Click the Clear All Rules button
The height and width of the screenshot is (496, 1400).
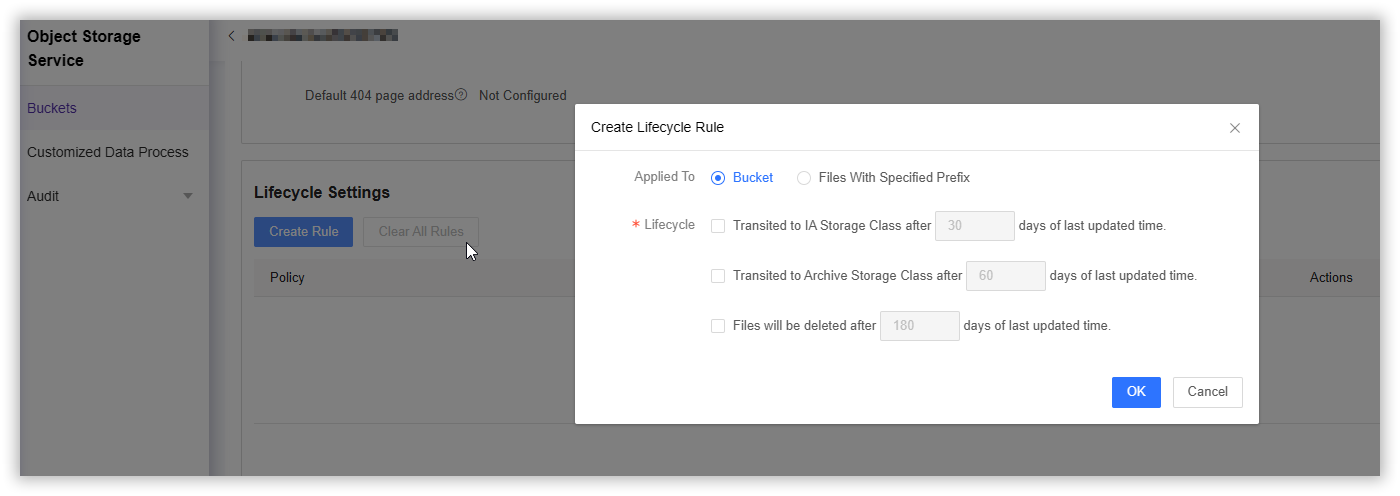pyautogui.click(x=420, y=232)
